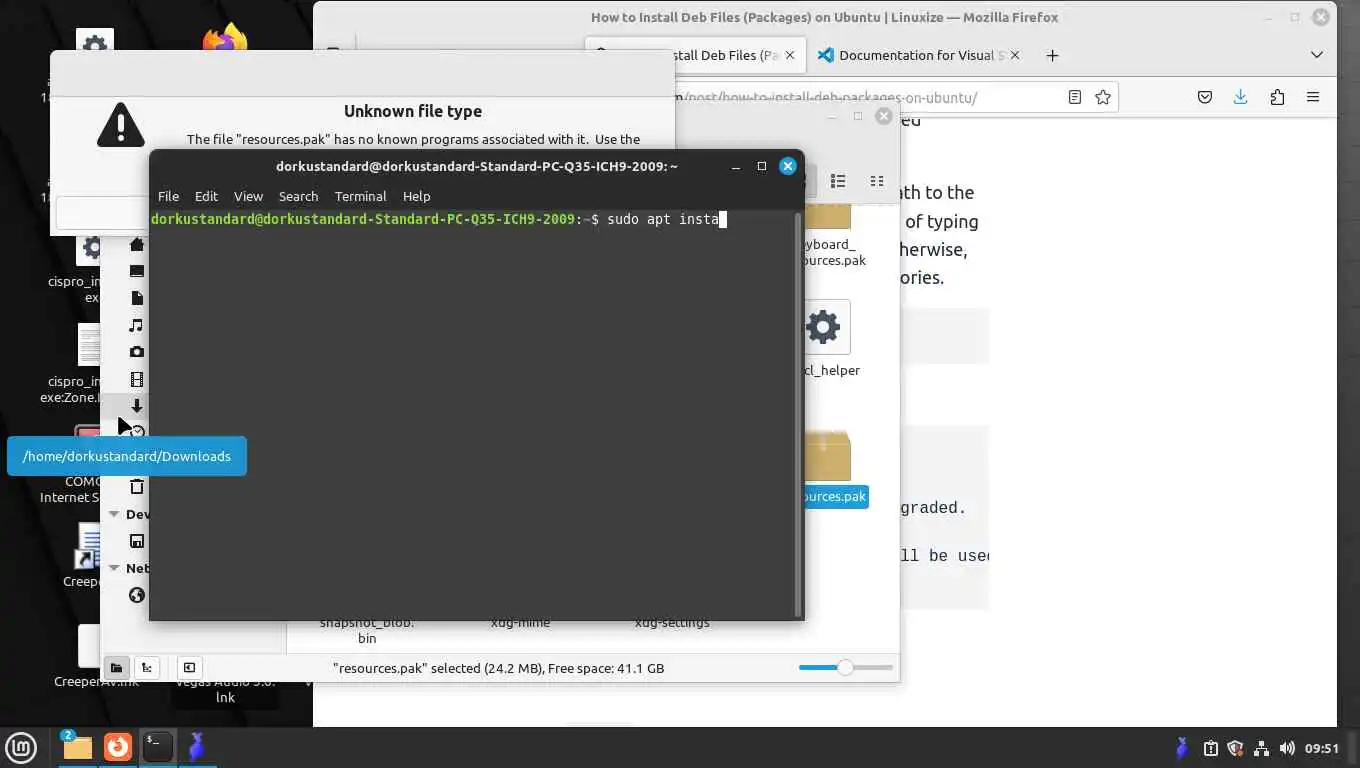Viewport: 1360px width, 768px height.
Task: Click the terminal vertical scrollbar
Action: [797, 414]
